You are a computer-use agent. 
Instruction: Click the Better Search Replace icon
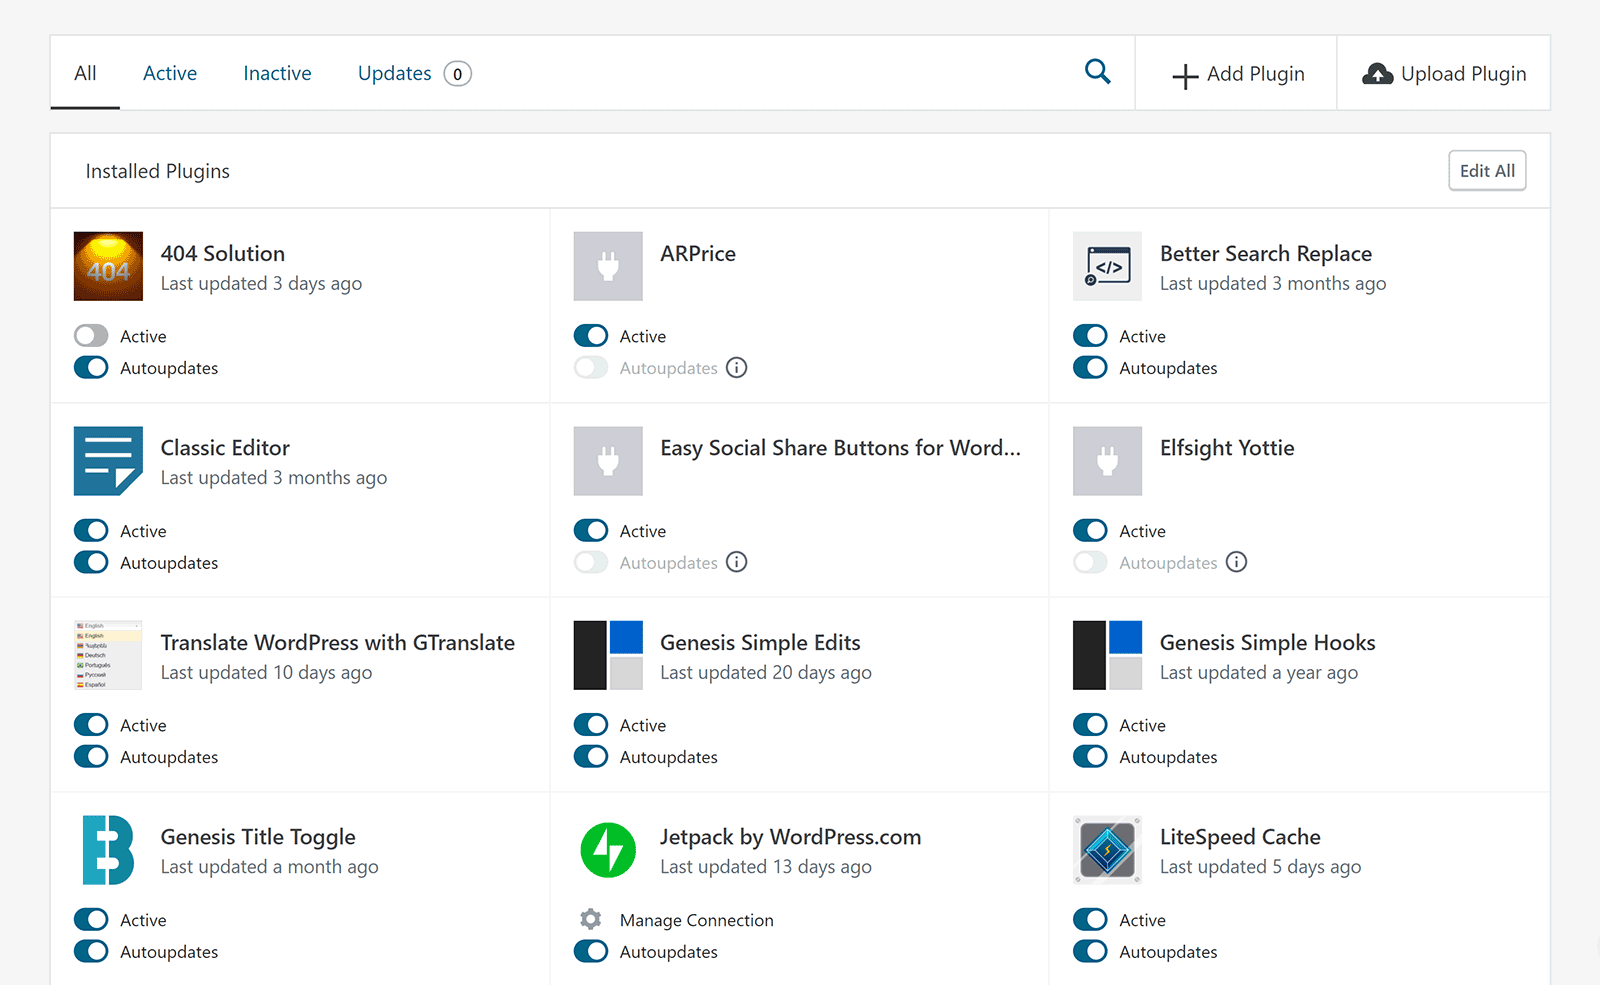tap(1107, 266)
